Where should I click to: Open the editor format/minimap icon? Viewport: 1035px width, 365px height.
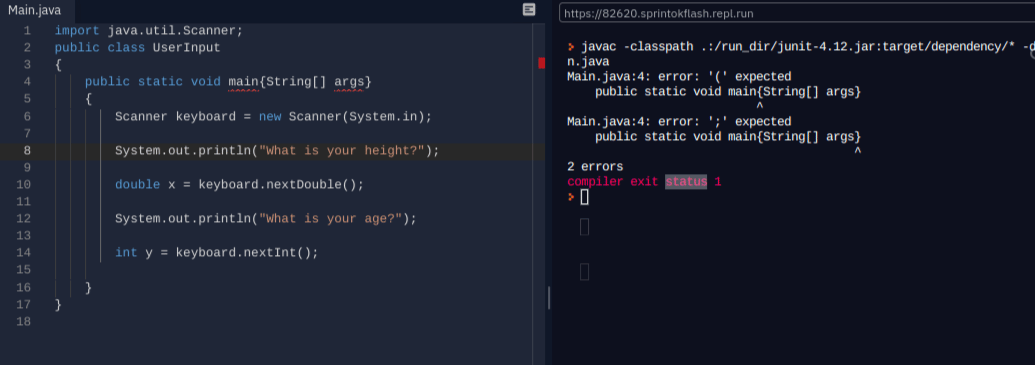tap(529, 9)
